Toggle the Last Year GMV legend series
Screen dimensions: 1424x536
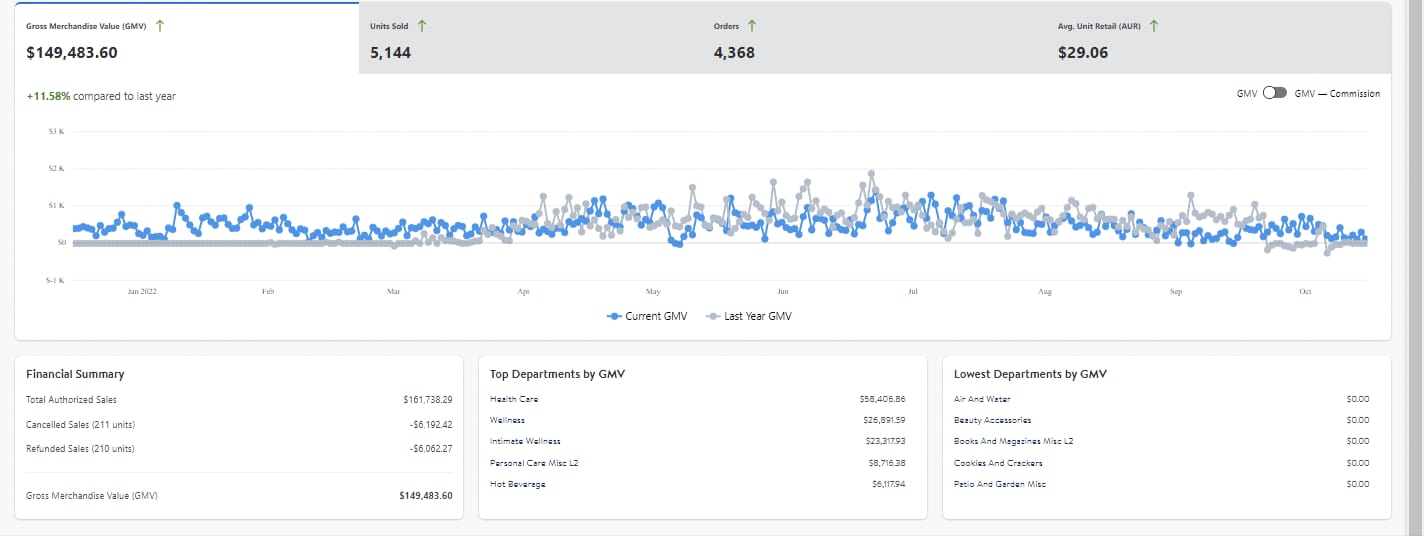tap(749, 316)
